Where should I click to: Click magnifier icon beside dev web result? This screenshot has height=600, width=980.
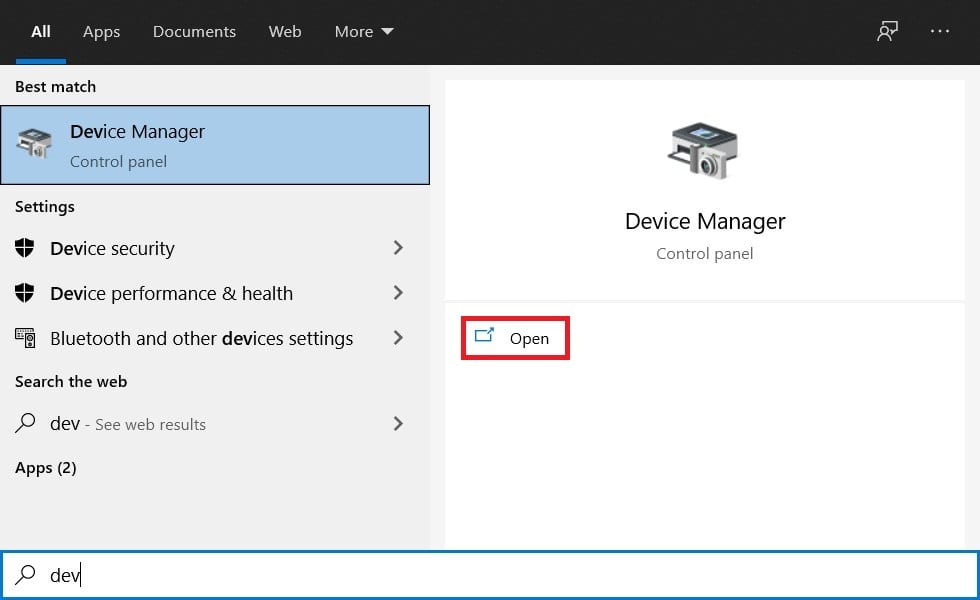(x=25, y=423)
